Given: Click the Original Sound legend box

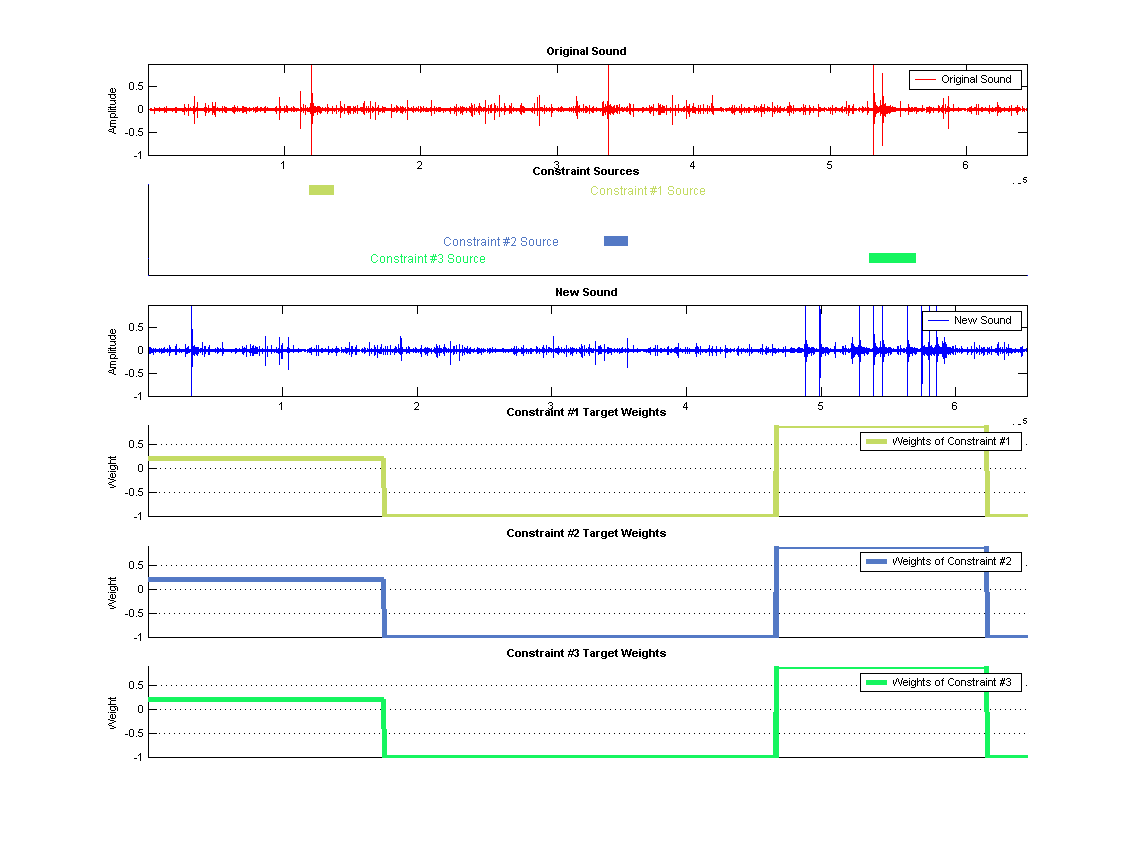Looking at the screenshot, I should pos(965,80).
